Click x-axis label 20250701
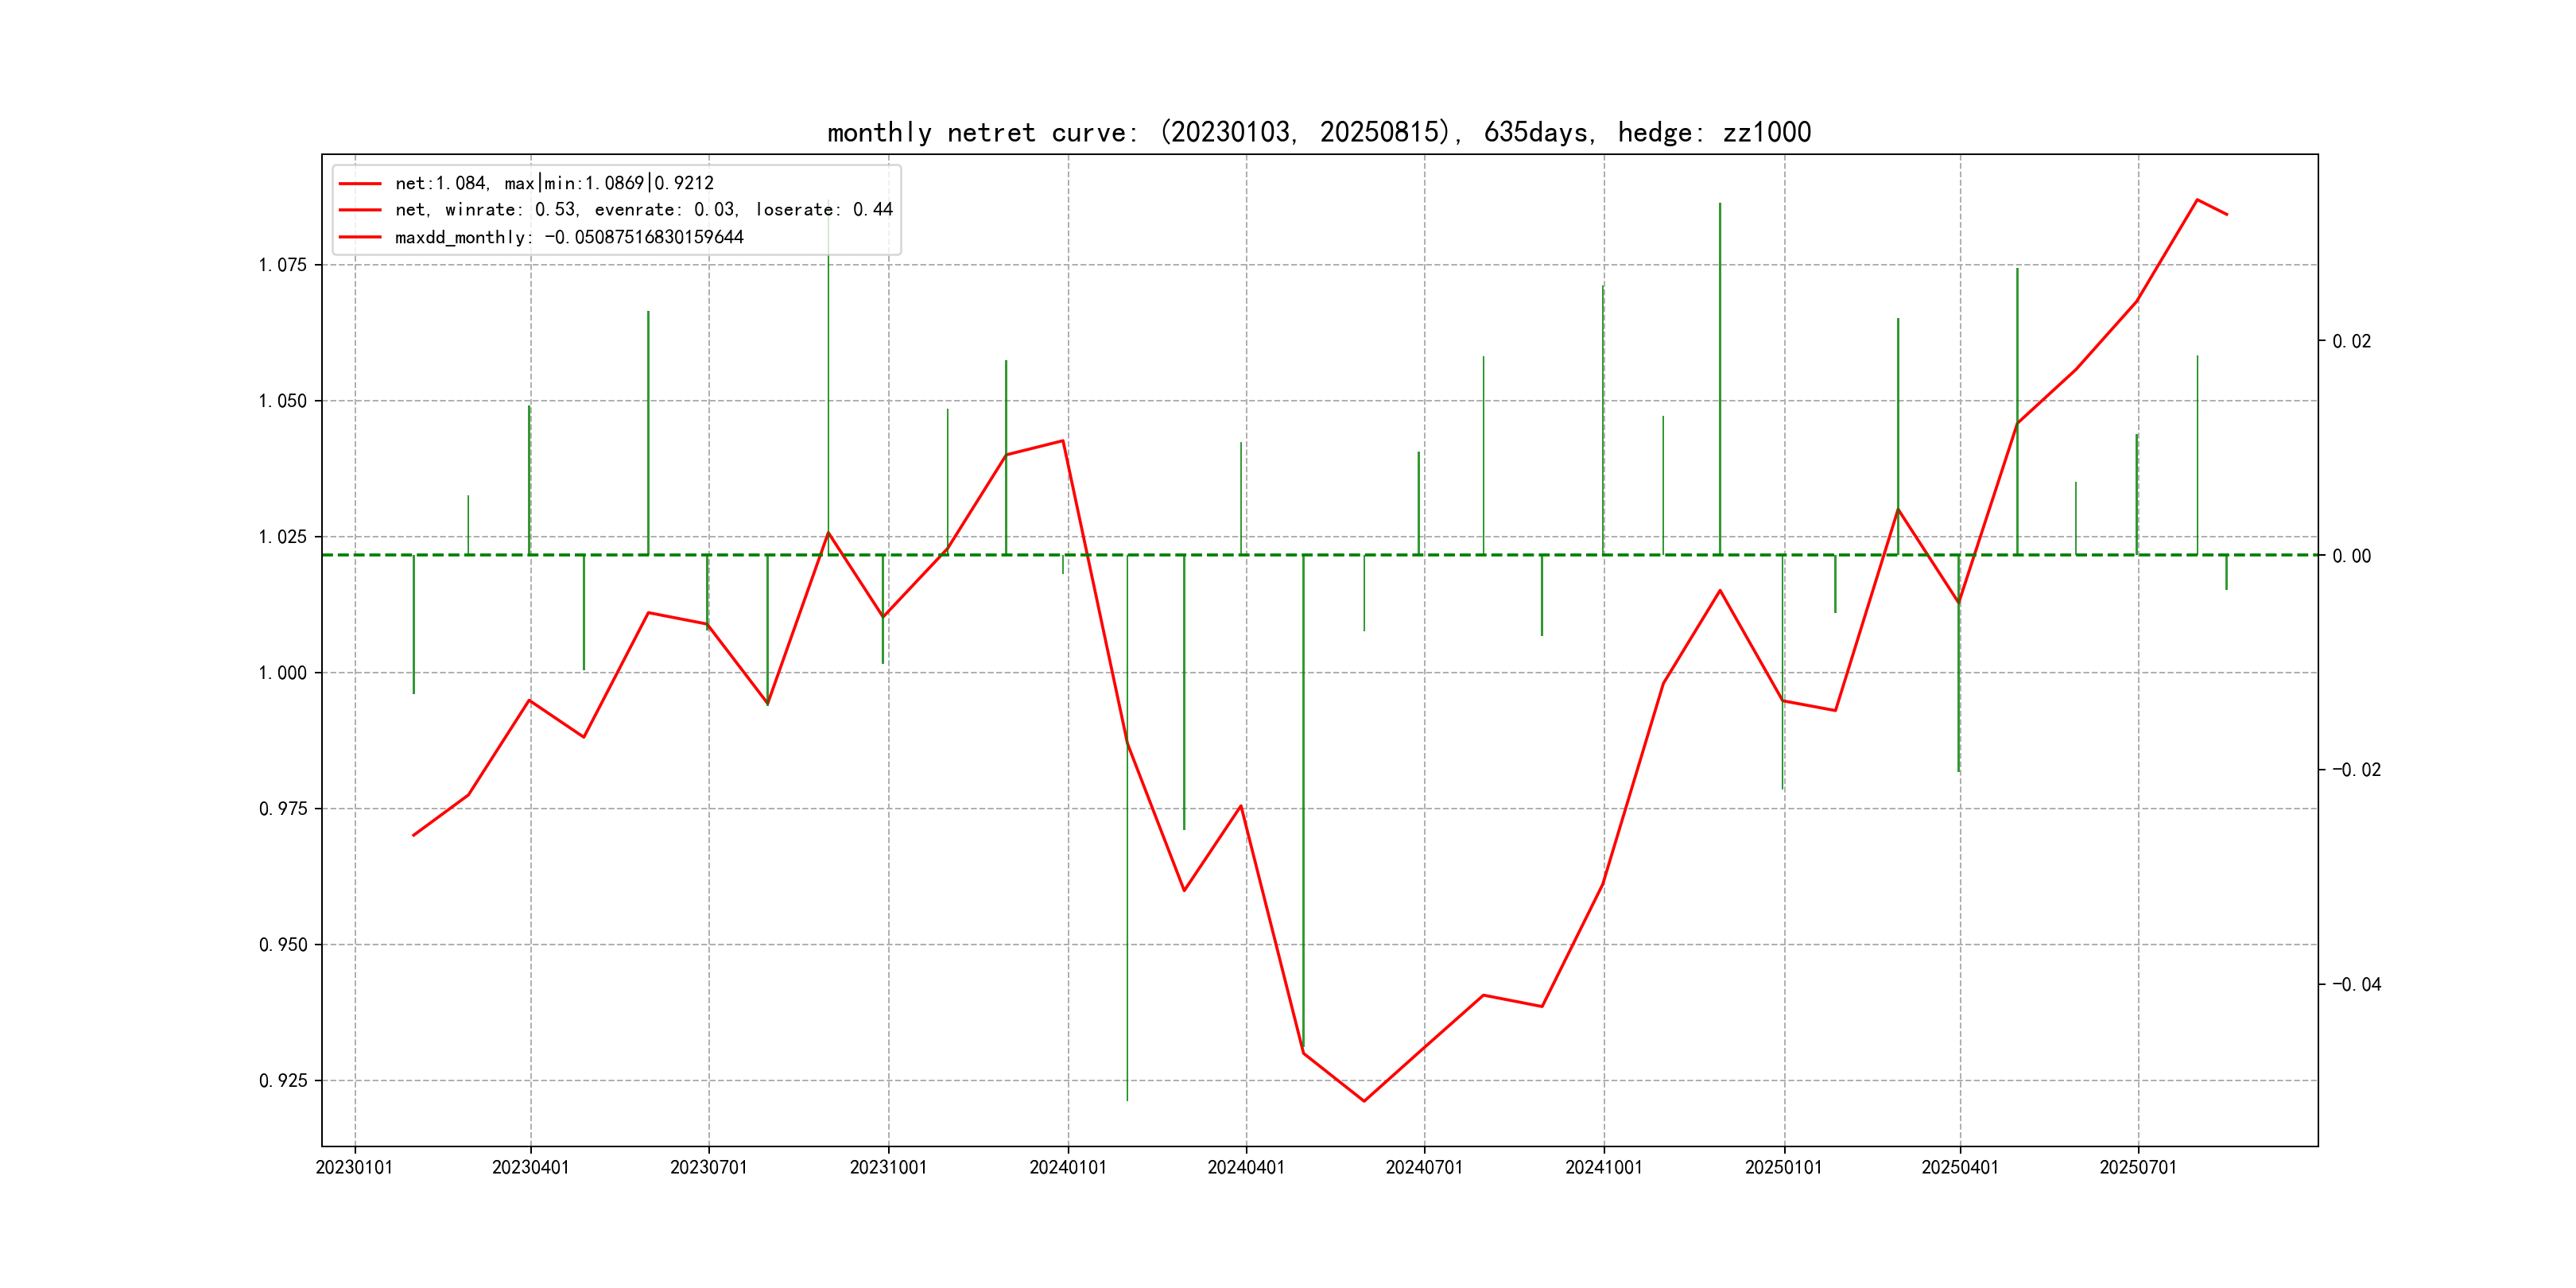 coord(2138,1167)
